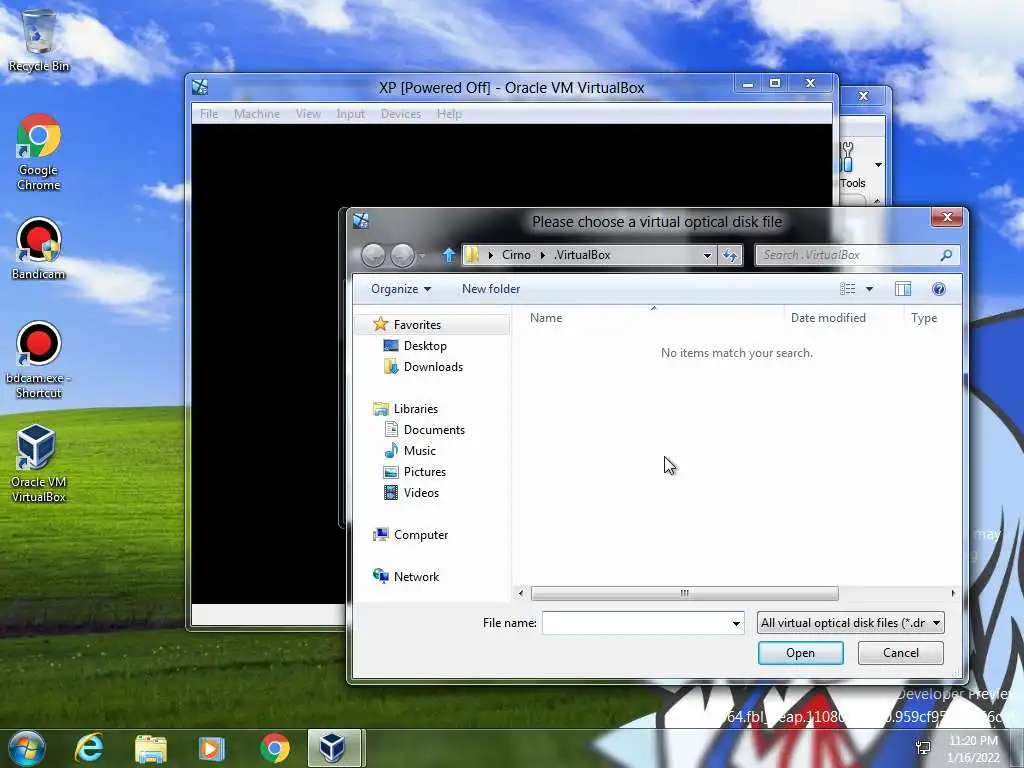The image size is (1024, 768).
Task: Switch to VirtualBox taskbar button
Action: [x=334, y=748]
